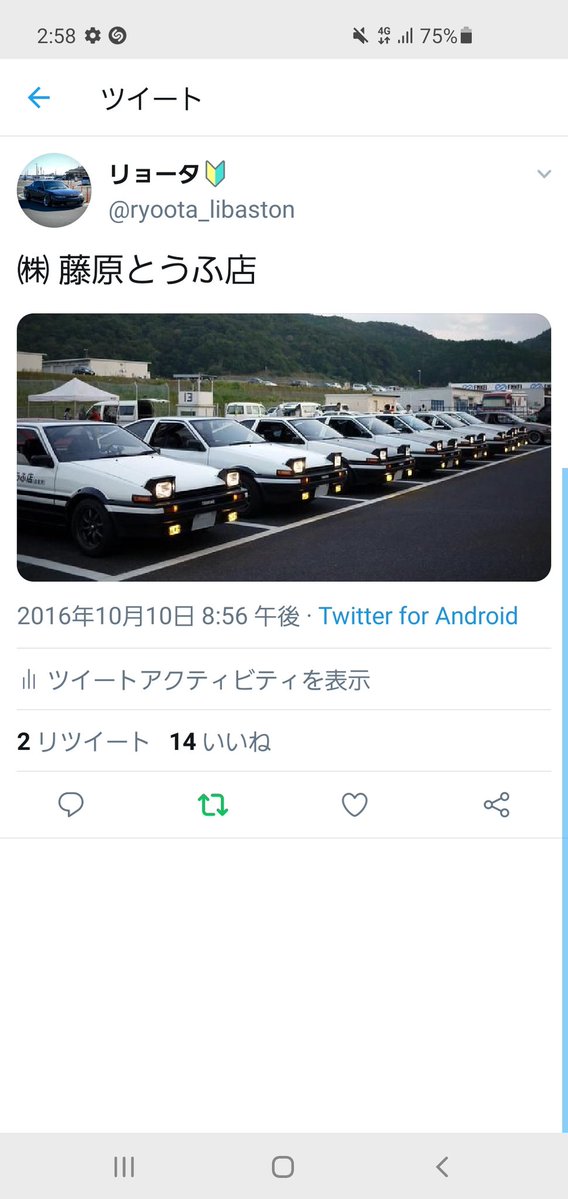Open the @ryoota_libaston handle

coord(201,210)
